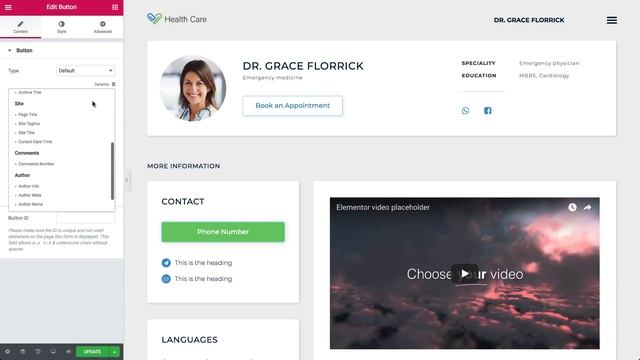Select the Current Date Time dynamic tag
640x360 pixels.
click(35, 142)
